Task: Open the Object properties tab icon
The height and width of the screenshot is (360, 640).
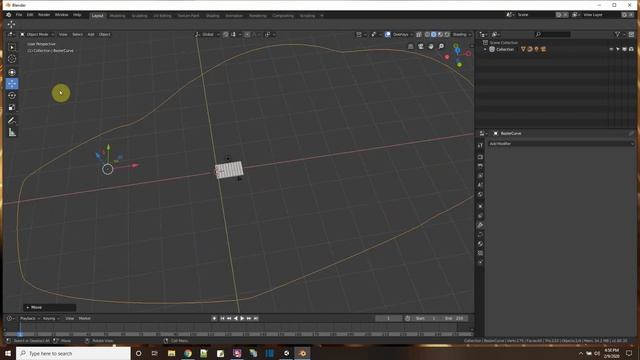Action: [480, 206]
